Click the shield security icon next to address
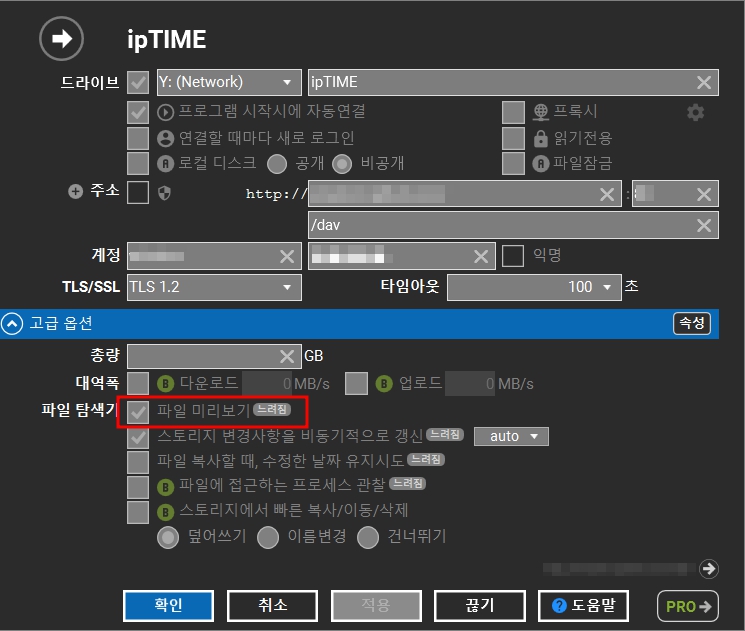This screenshot has height=631, width=745. tap(164, 193)
